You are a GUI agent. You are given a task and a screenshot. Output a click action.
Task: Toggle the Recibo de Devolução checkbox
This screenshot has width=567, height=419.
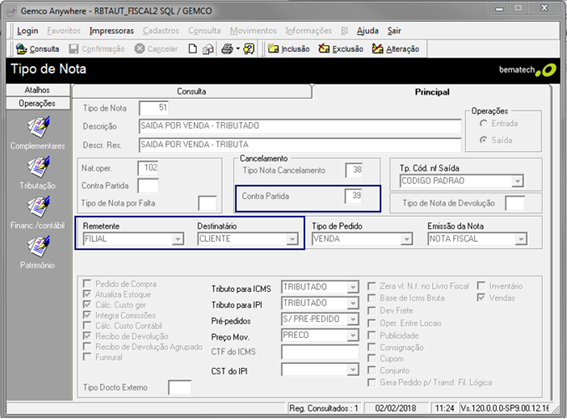coord(87,336)
